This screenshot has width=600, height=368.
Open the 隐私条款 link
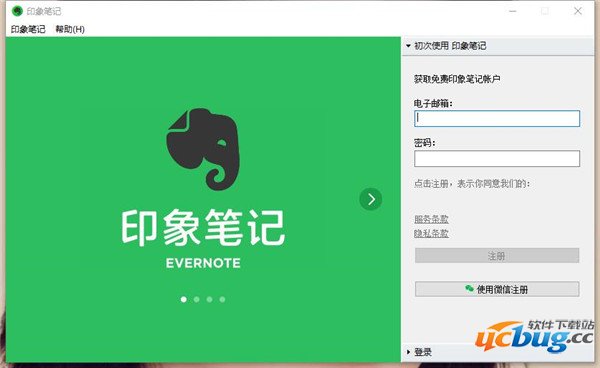431,233
